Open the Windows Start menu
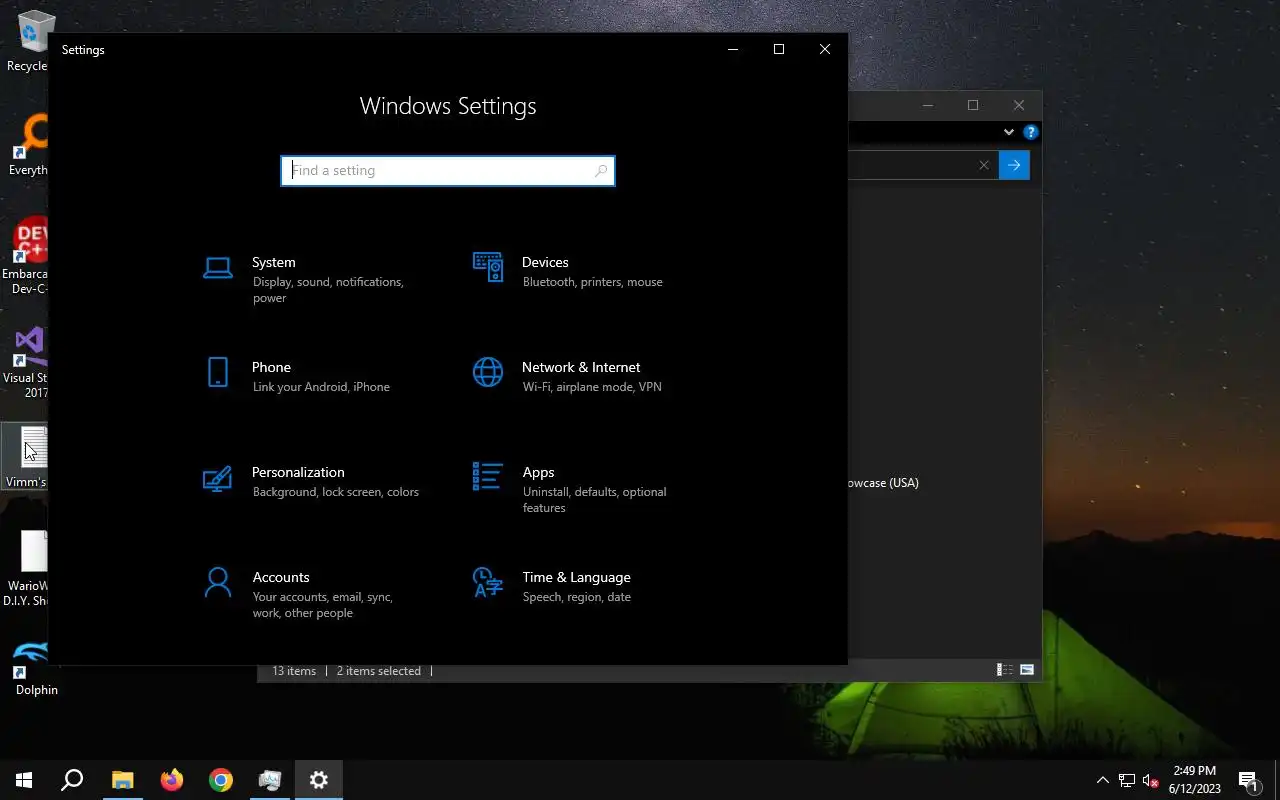Screen dimensions: 1280x800 [x=24, y=780]
